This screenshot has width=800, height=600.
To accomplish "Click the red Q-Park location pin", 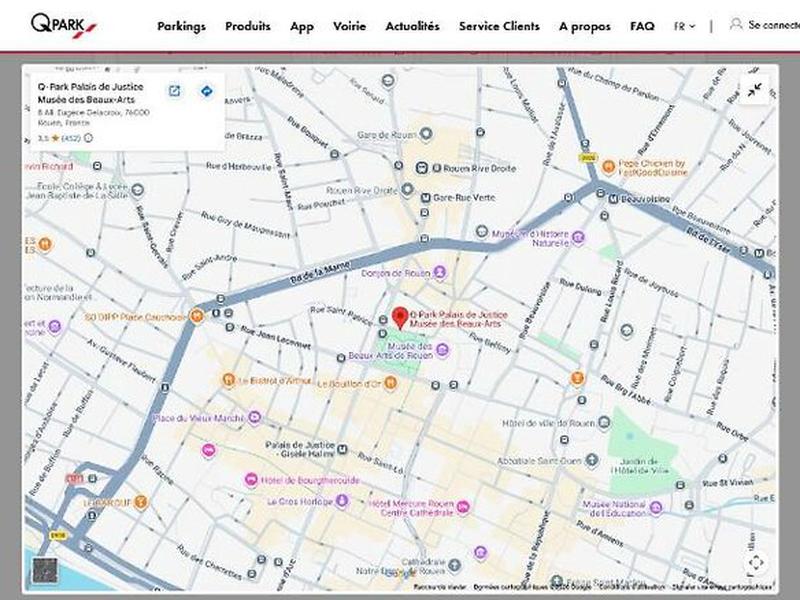I will click(x=401, y=318).
